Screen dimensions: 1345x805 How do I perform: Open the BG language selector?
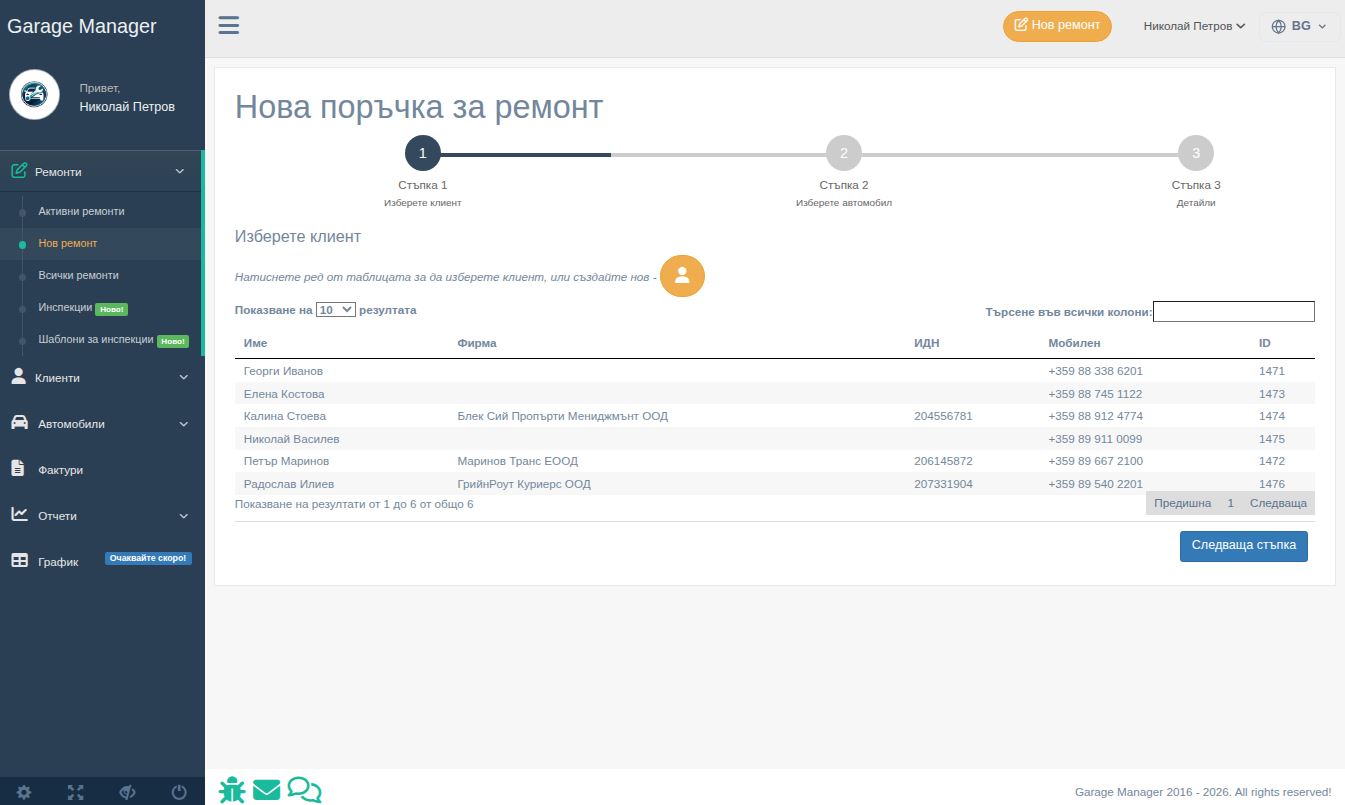(1299, 27)
